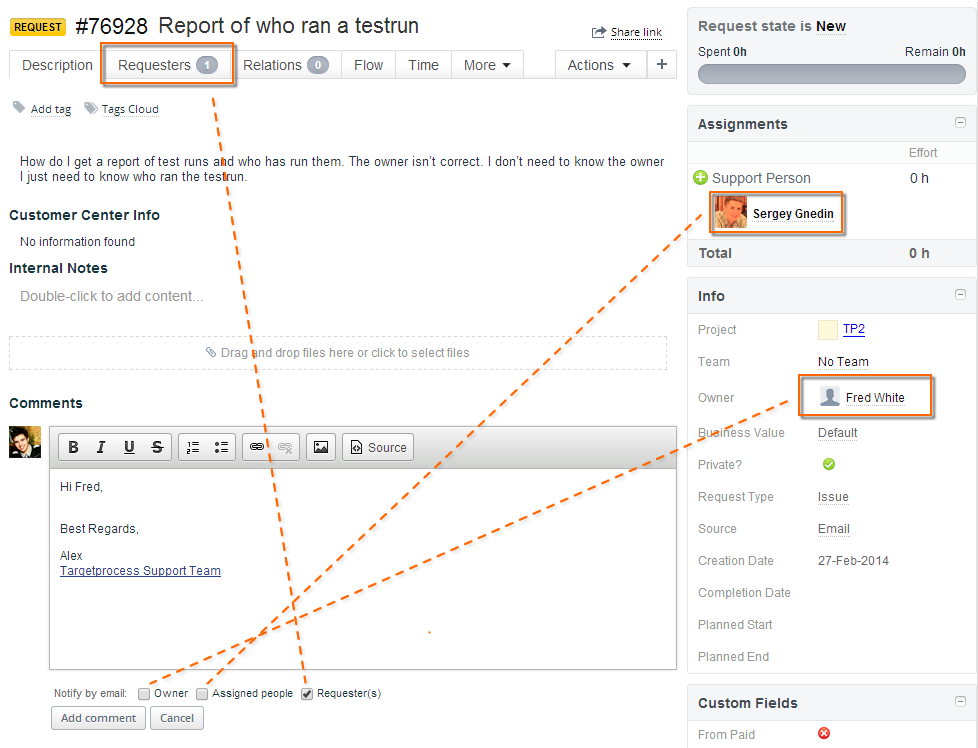Collapse the Assignments panel
The width and height of the screenshot is (978, 748).
960,122
